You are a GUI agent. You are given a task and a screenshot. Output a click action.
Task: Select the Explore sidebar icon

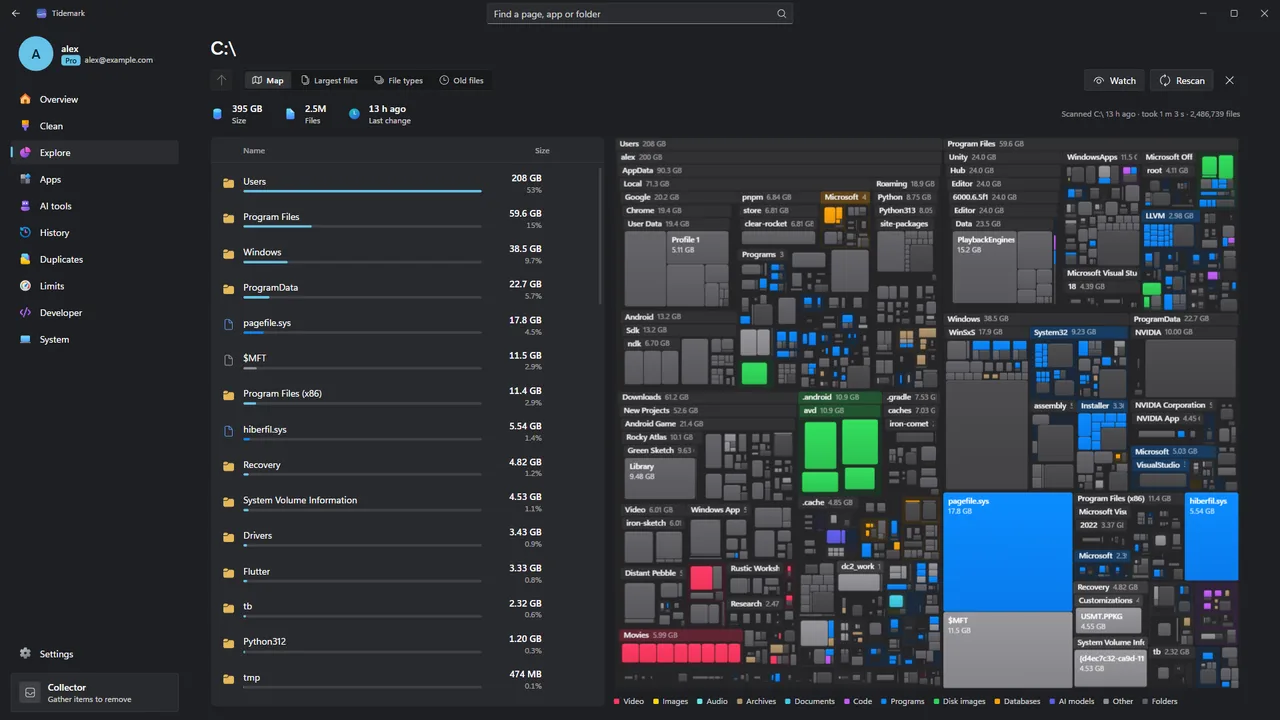point(26,153)
